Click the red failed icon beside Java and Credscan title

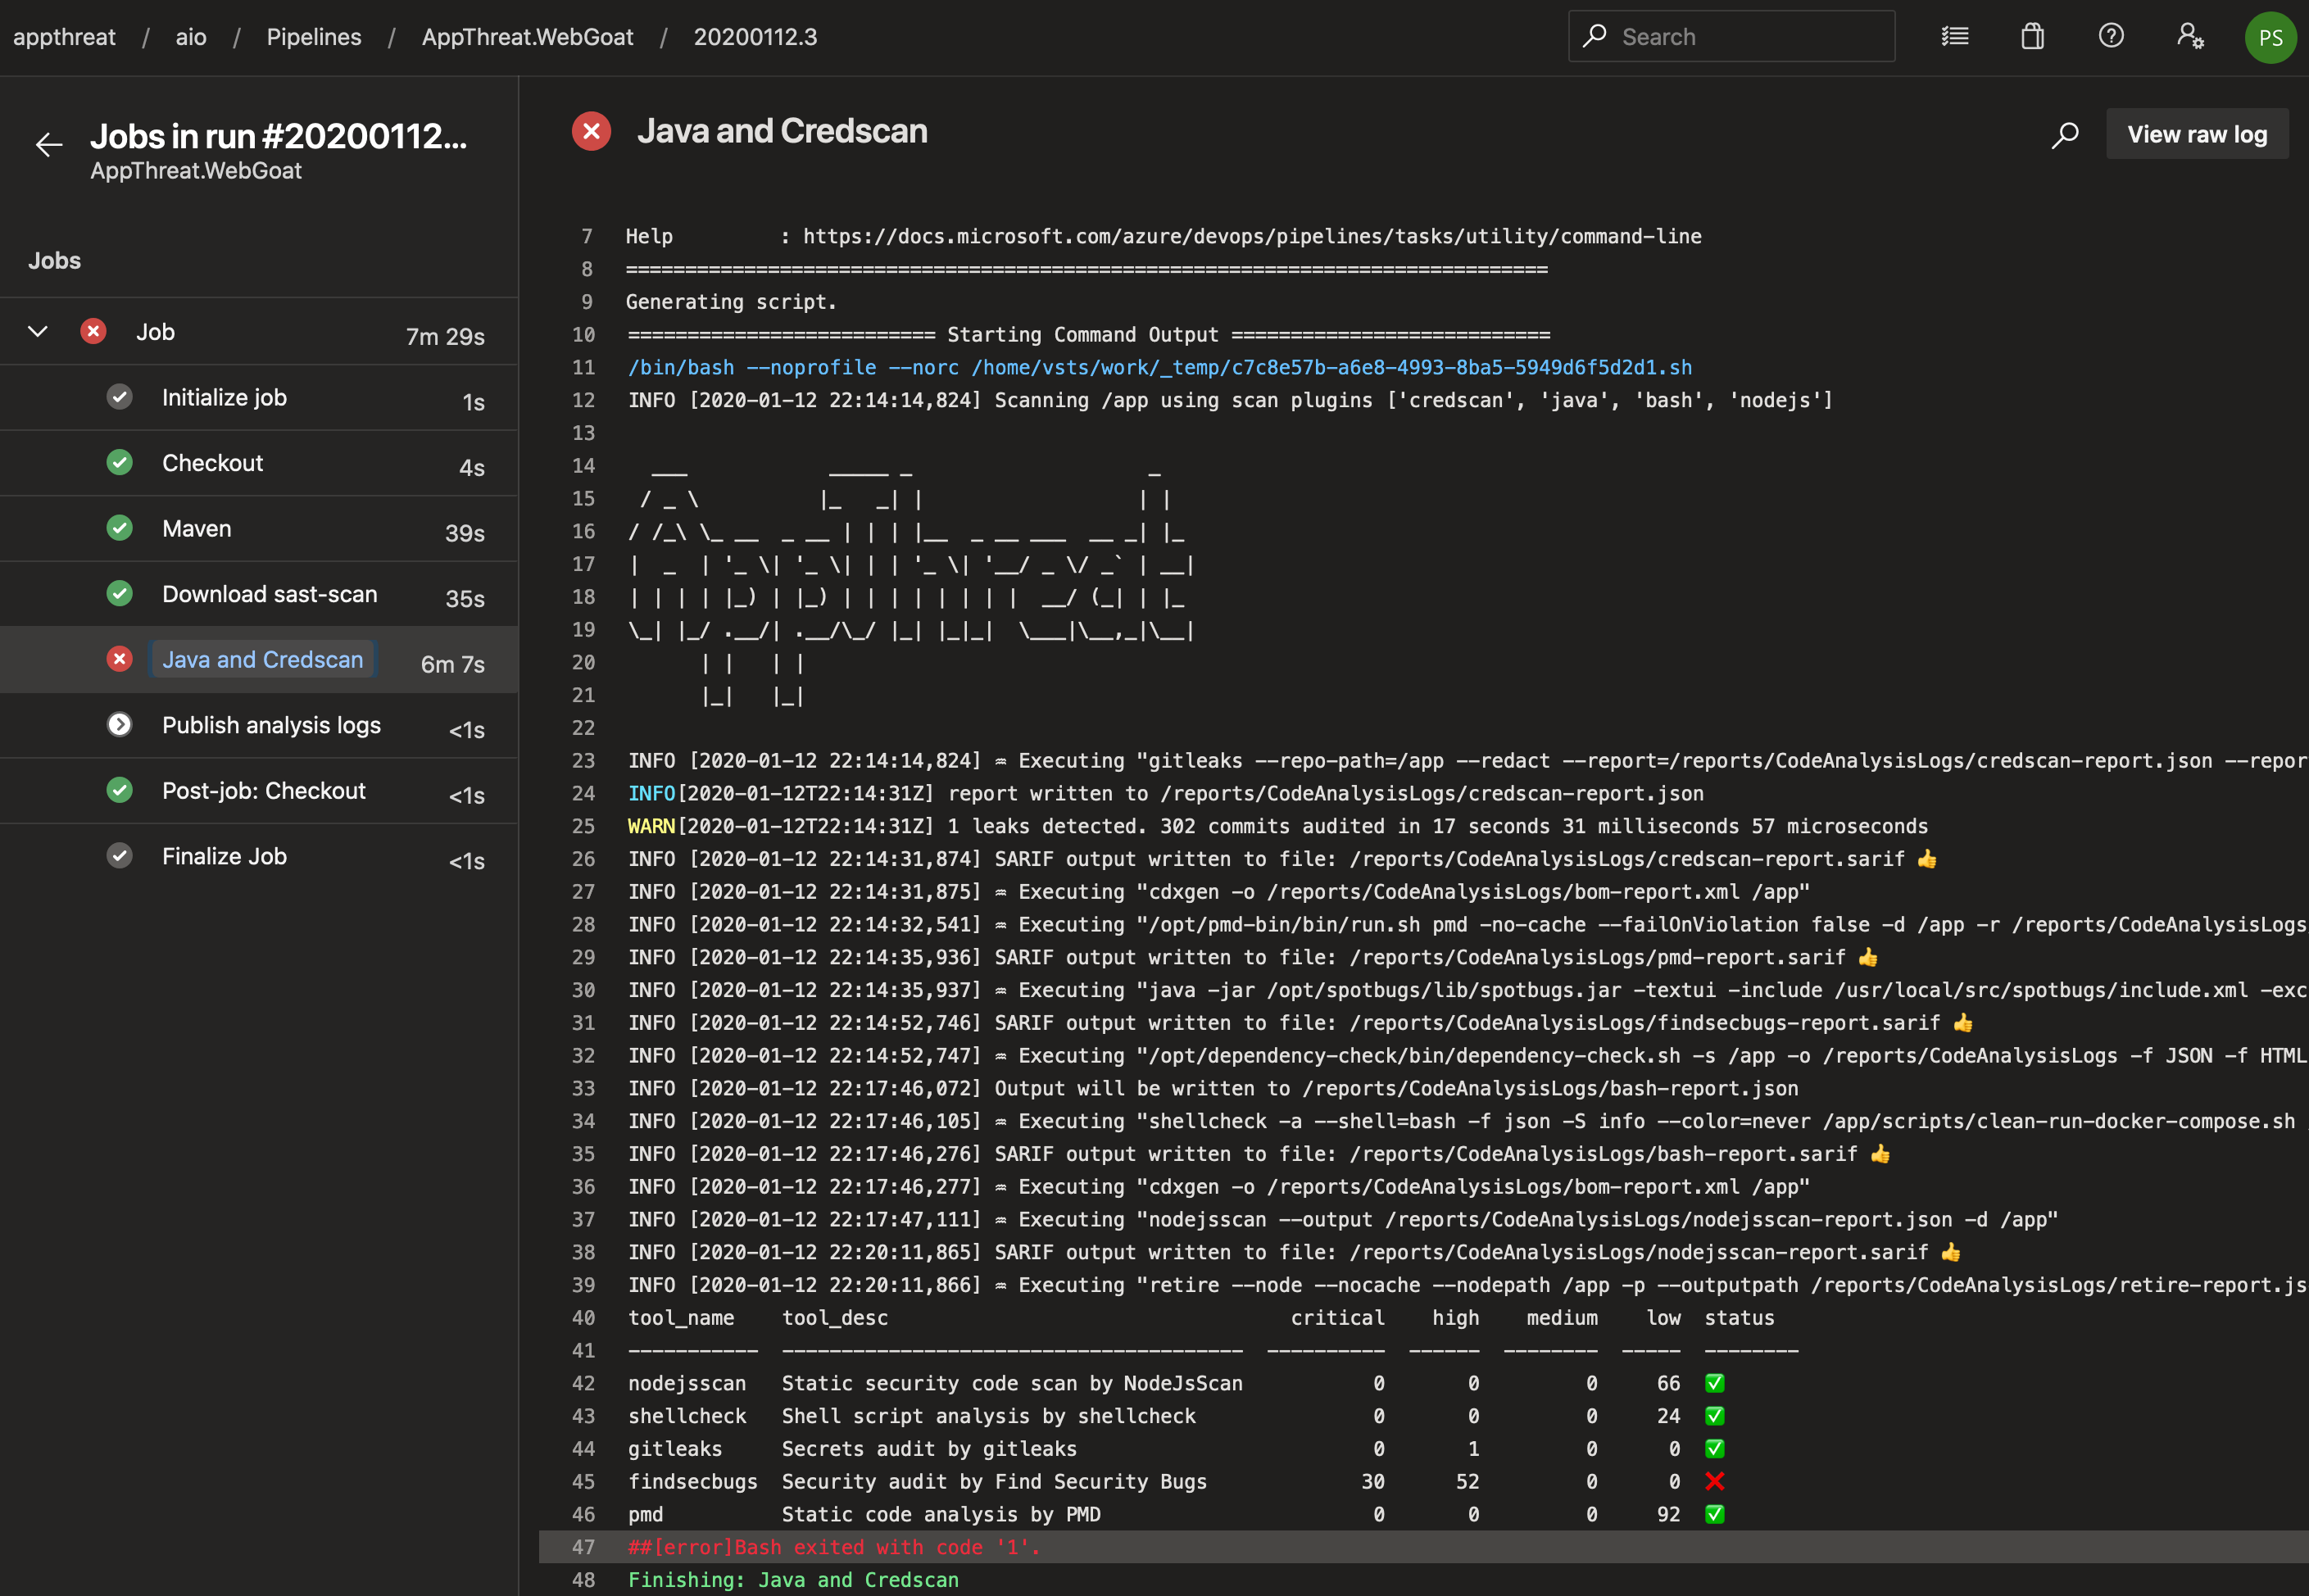(x=591, y=132)
